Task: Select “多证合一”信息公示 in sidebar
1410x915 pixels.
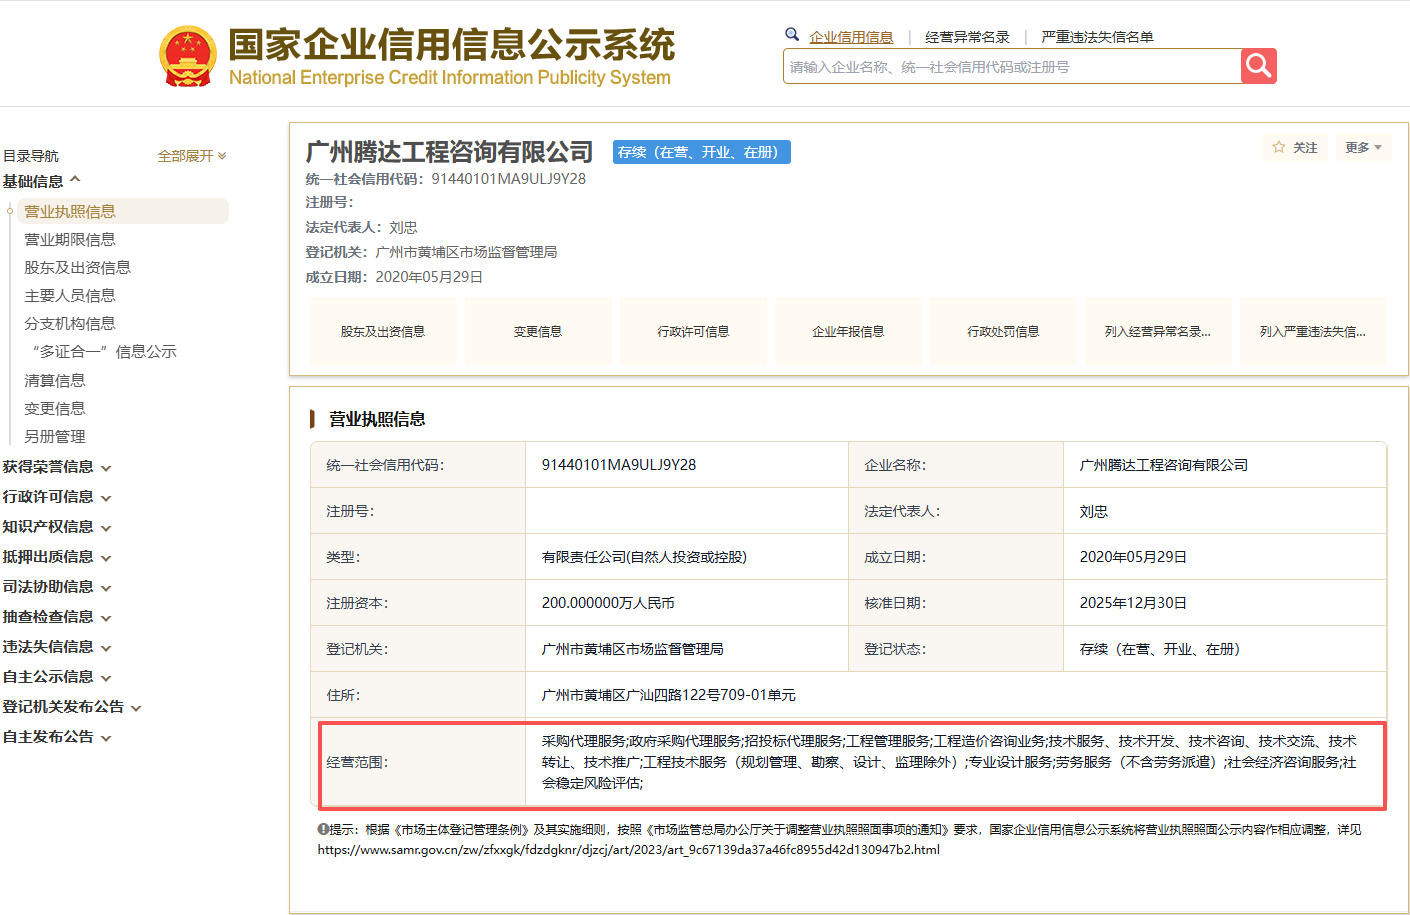Action: [104, 351]
